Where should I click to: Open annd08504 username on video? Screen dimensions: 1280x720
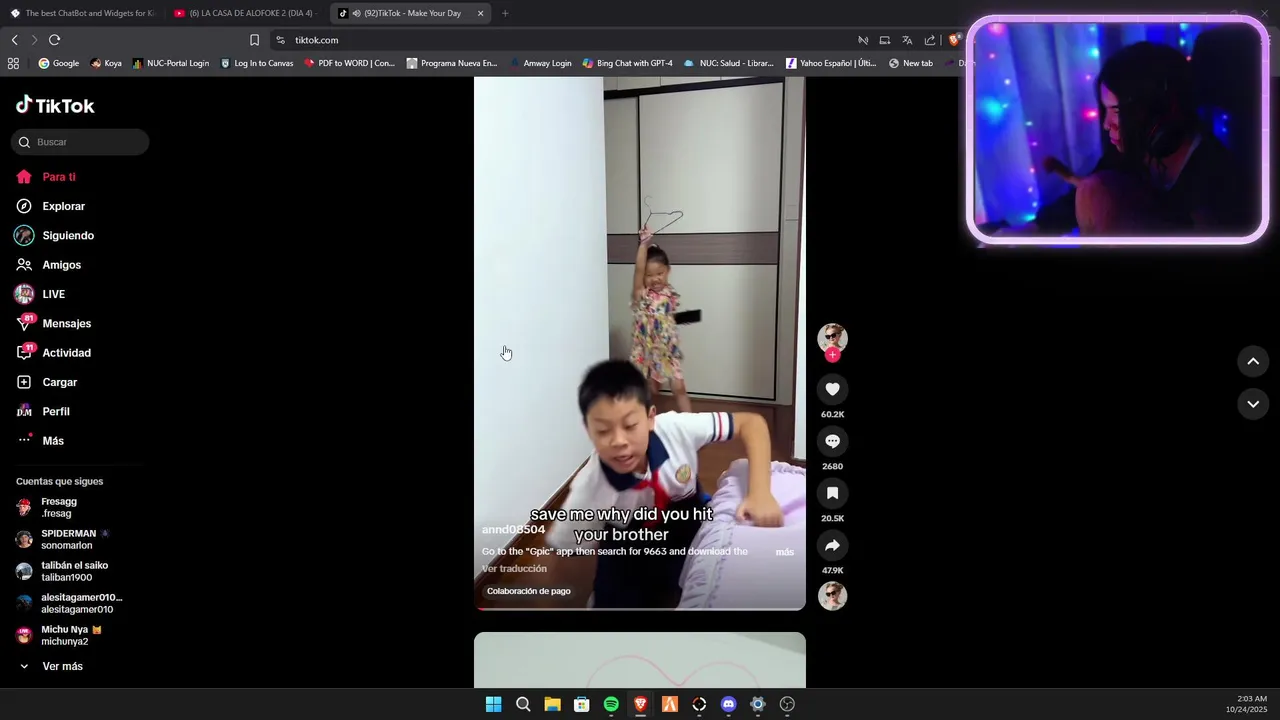pyautogui.click(x=513, y=529)
